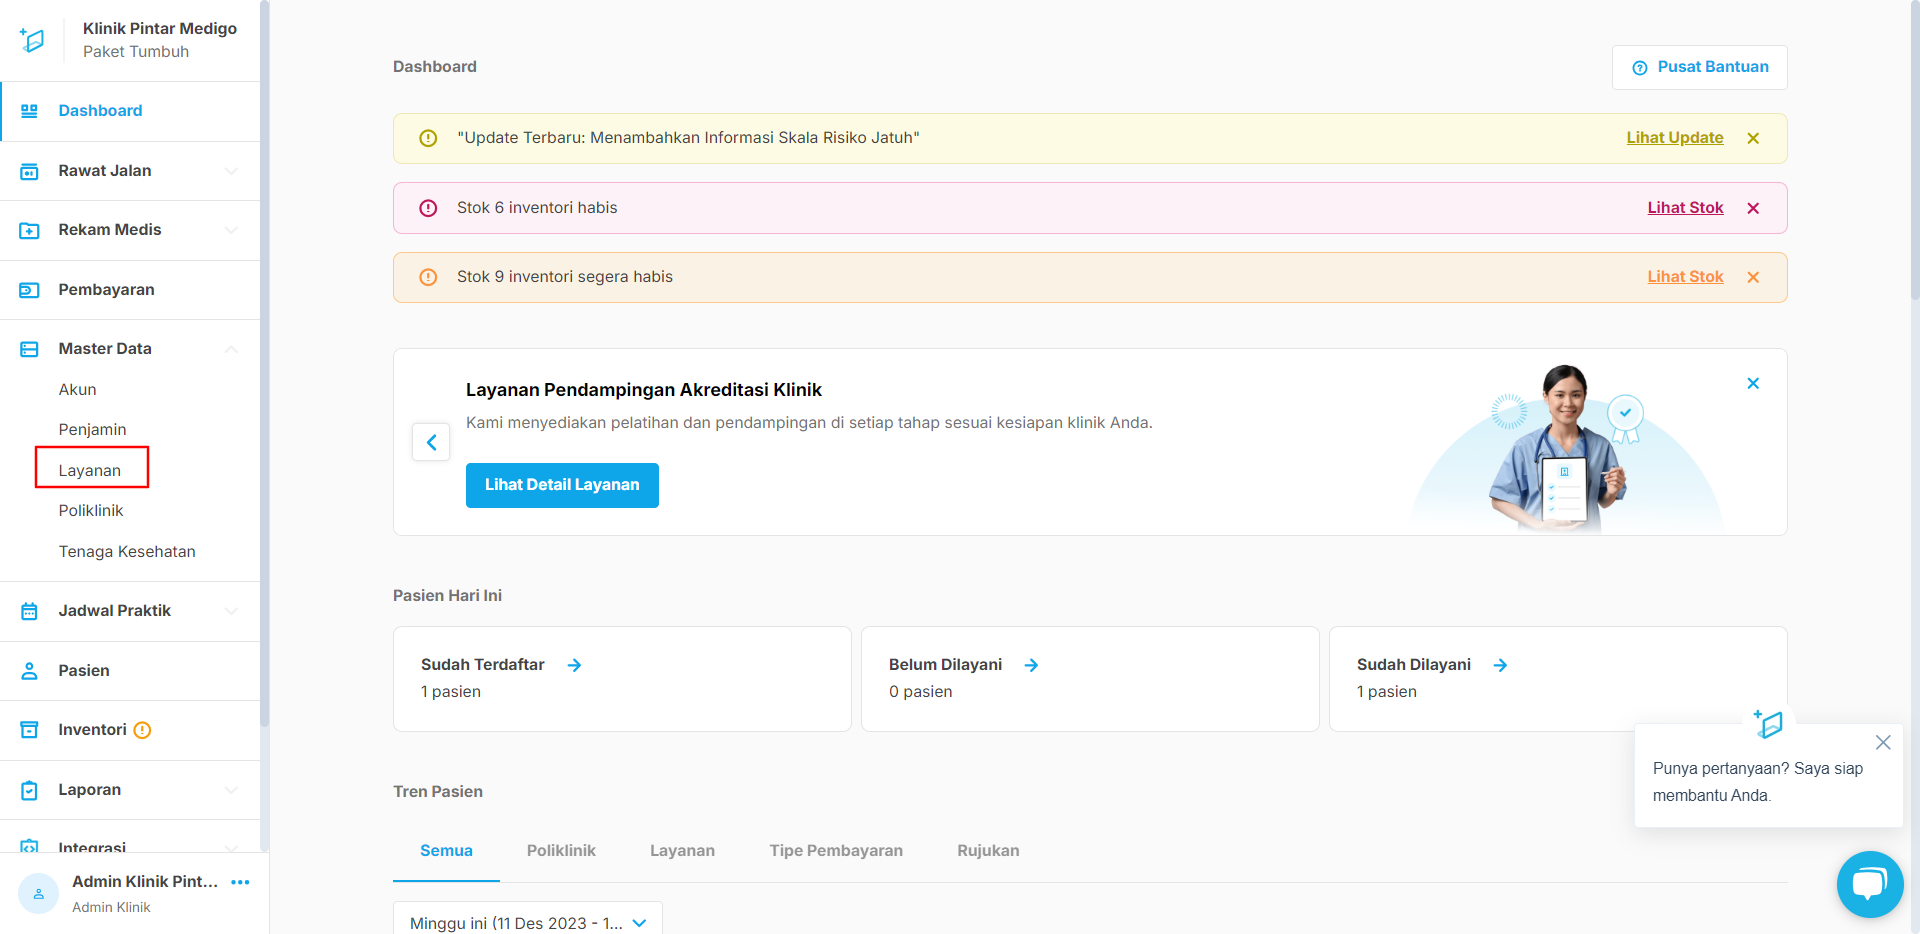This screenshot has width=1920, height=934.
Task: Click the Lihat Detail Layanan button
Action: tap(562, 485)
